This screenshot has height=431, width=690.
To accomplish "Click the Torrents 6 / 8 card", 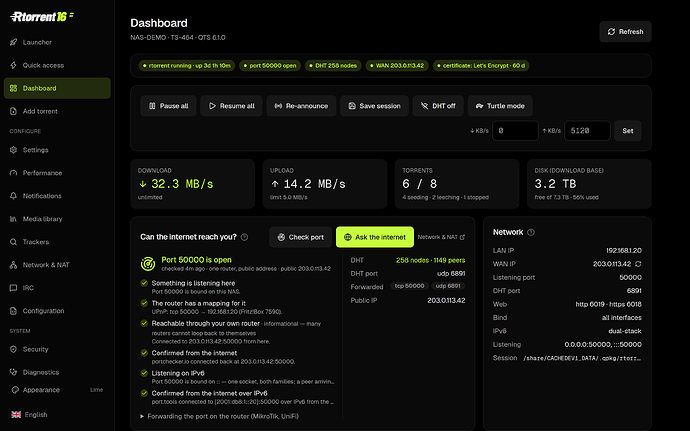I will (x=457, y=184).
